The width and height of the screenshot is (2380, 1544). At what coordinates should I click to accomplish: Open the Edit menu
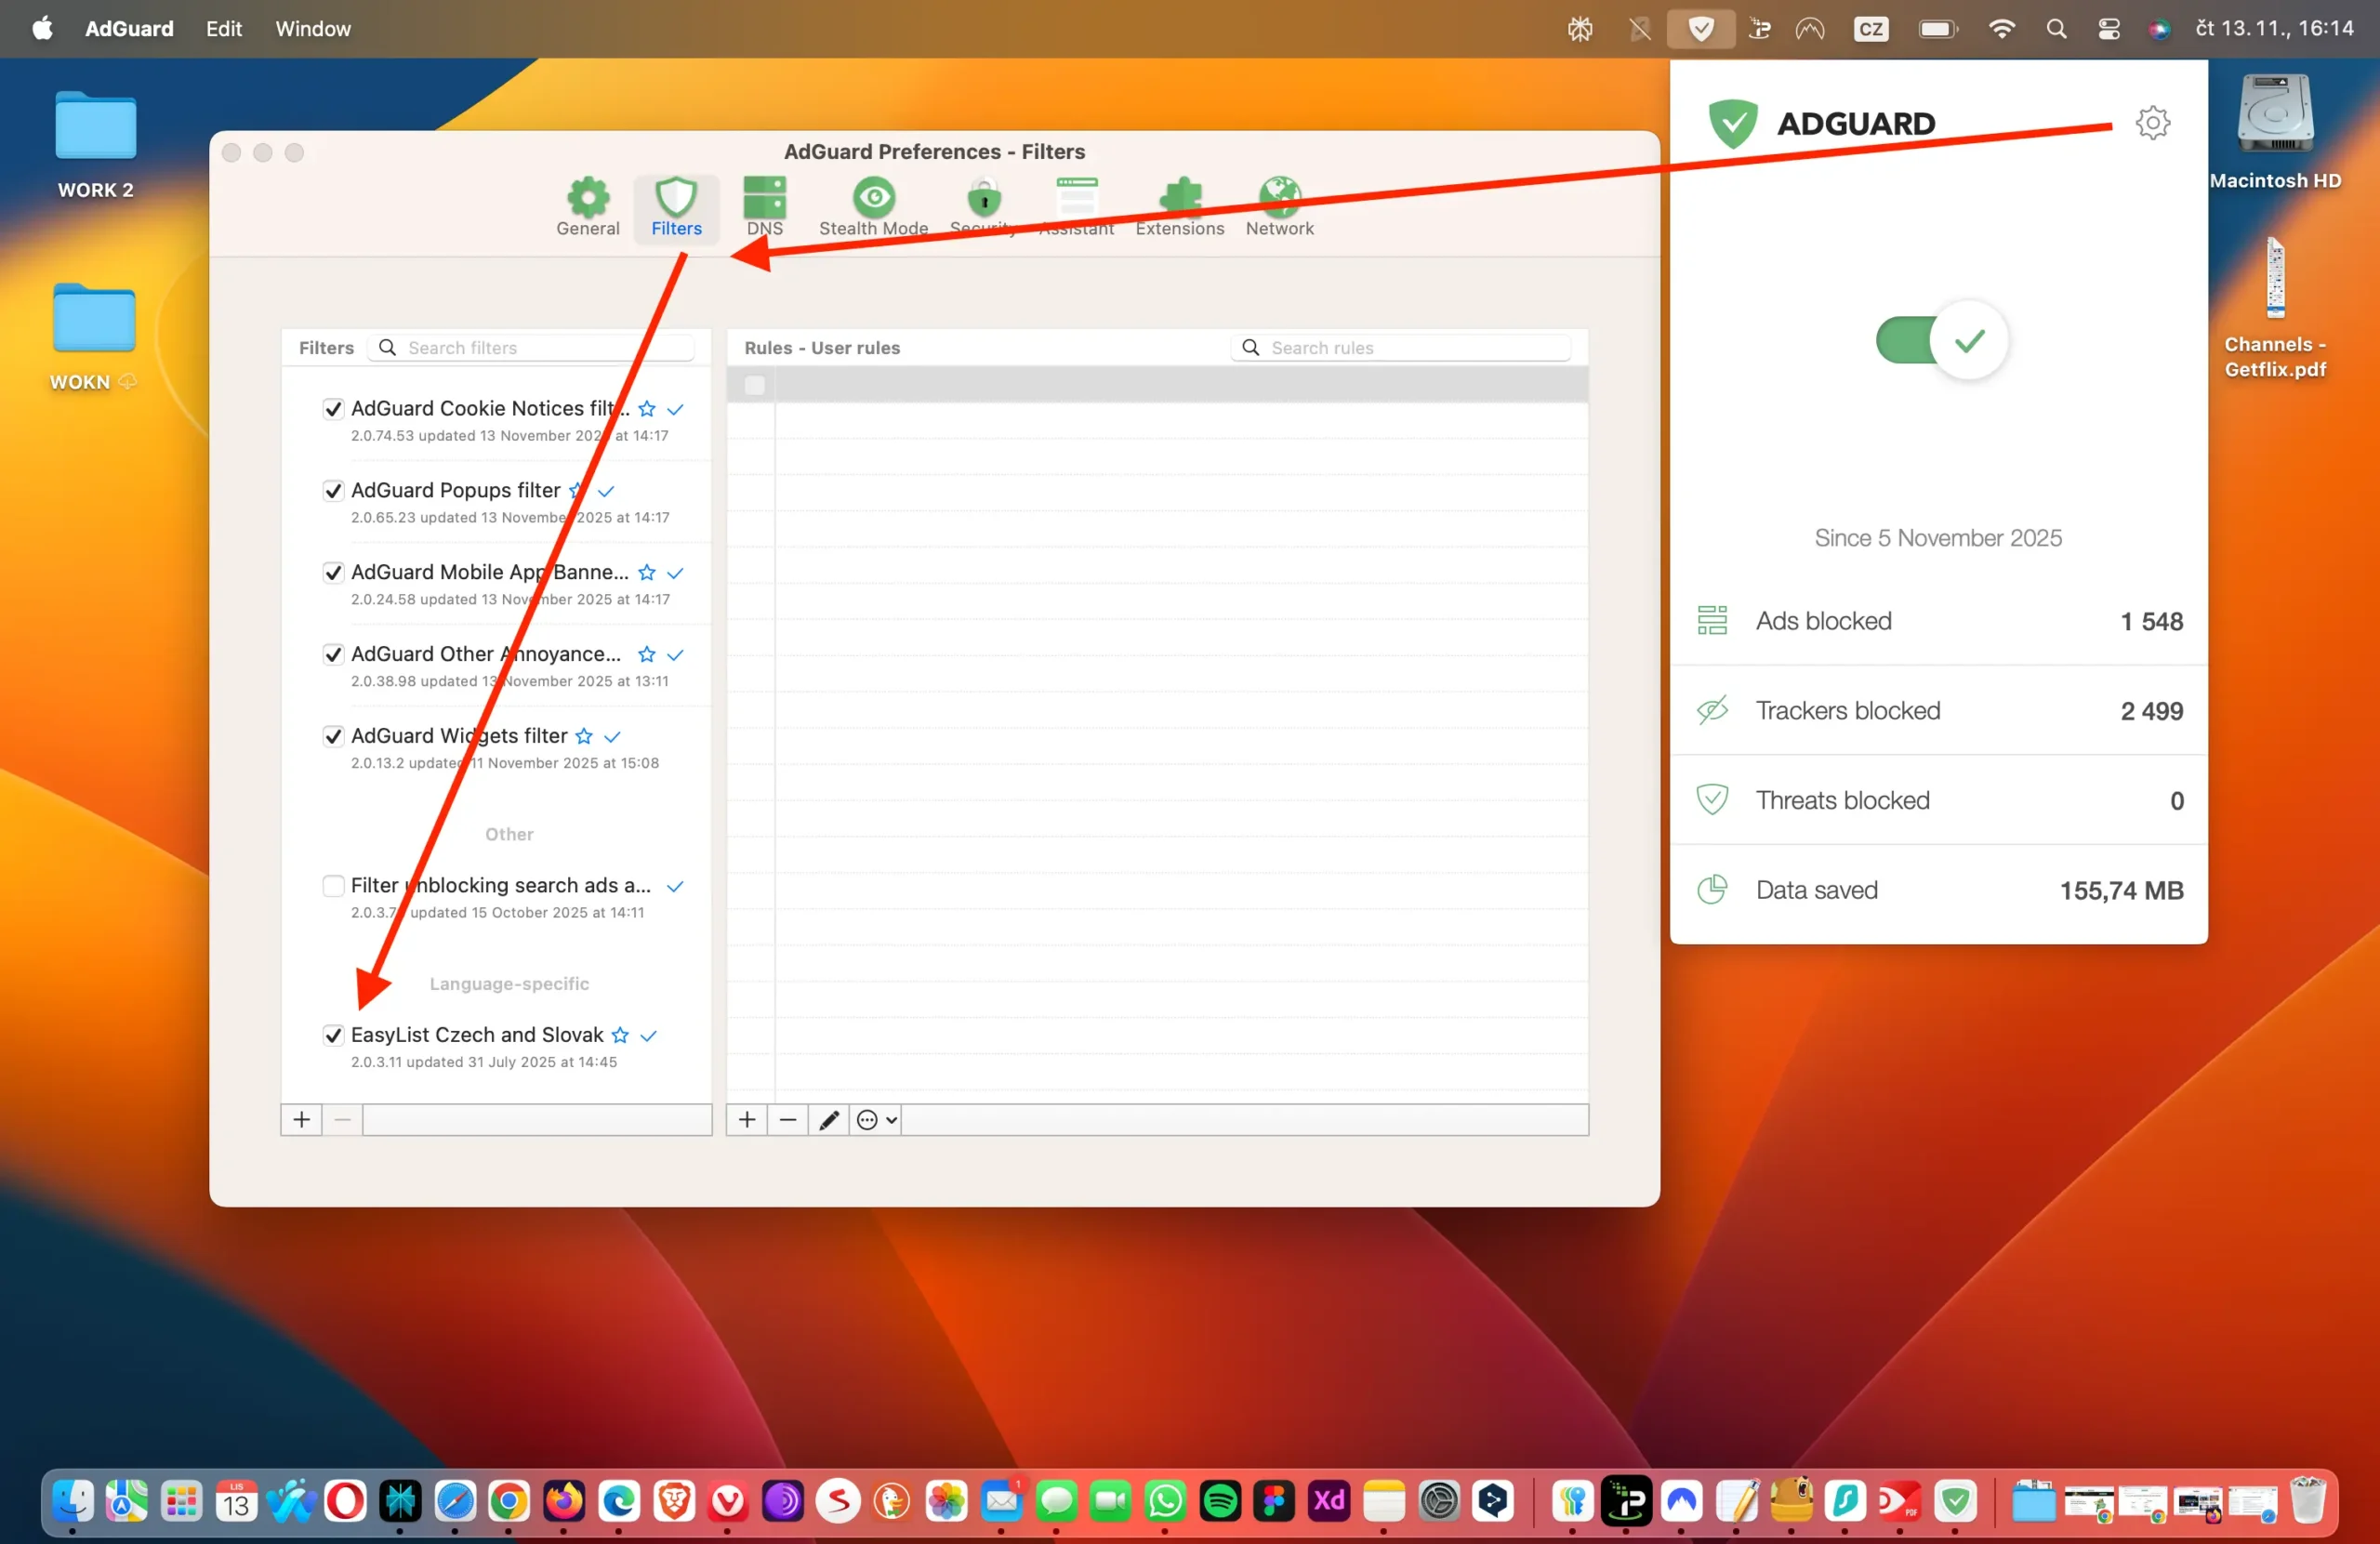[223, 29]
